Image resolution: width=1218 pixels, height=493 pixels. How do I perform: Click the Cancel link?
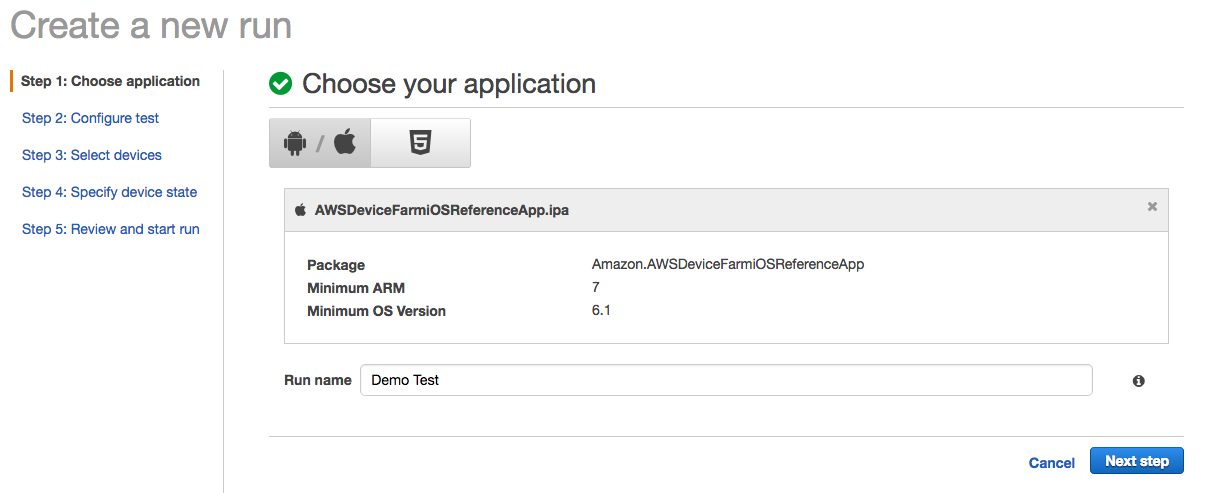(x=1052, y=463)
